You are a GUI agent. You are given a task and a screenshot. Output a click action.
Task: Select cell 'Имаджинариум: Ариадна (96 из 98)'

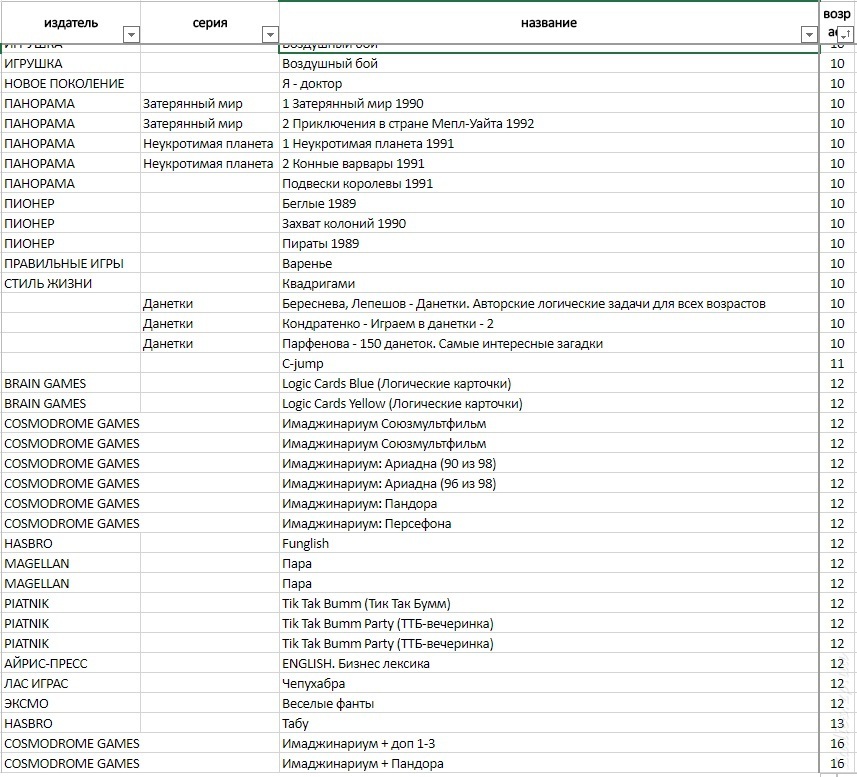[x=549, y=484]
